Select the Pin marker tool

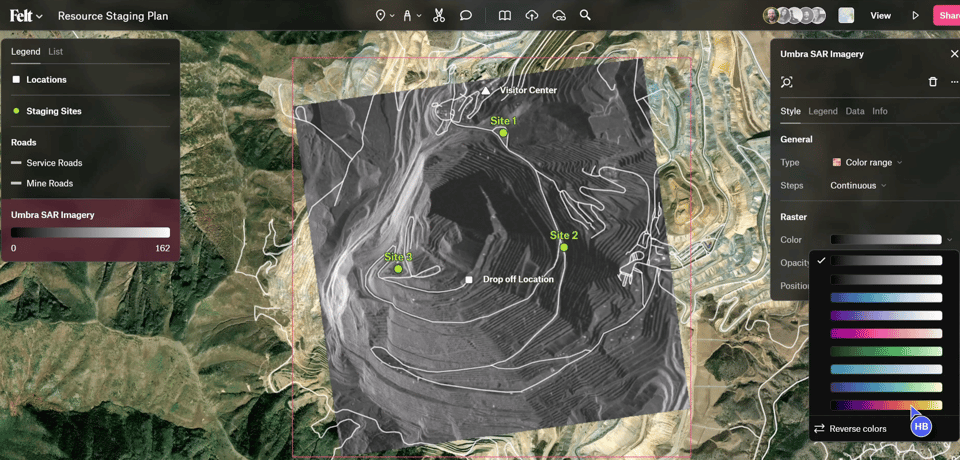coord(380,15)
